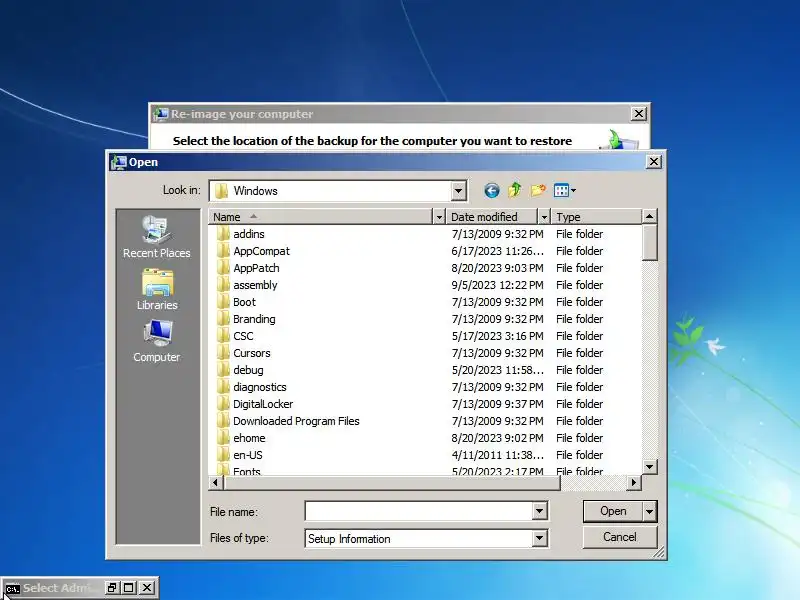Click the horizontal scrollbar left arrow
The width and height of the screenshot is (800, 600).
216,482
